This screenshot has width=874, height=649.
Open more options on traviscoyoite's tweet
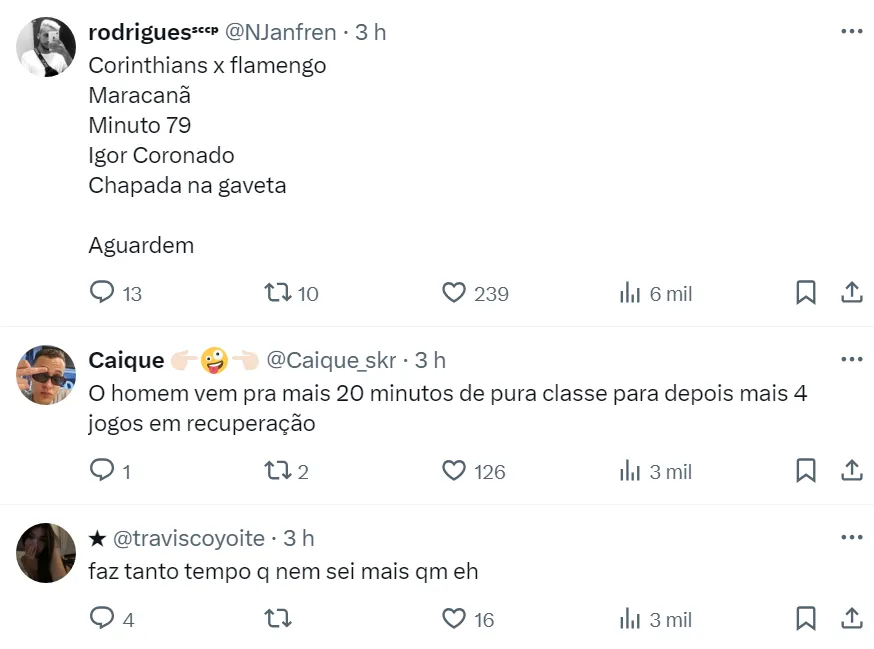point(851,538)
